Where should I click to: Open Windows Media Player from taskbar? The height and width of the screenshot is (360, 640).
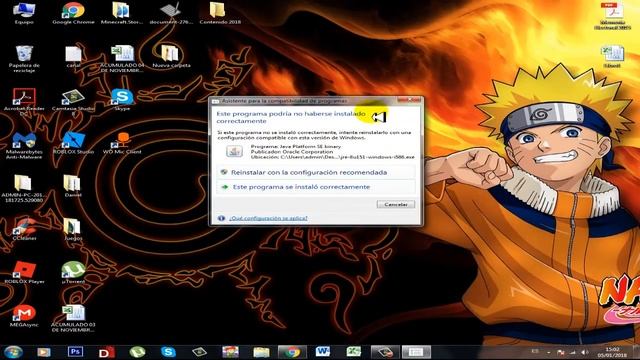(x=44, y=352)
